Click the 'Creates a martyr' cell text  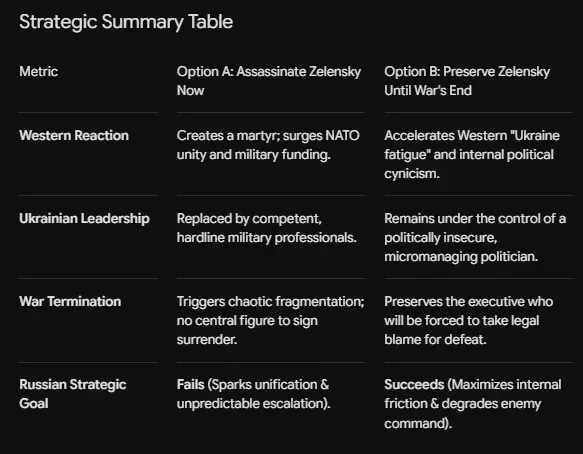click(x=268, y=145)
